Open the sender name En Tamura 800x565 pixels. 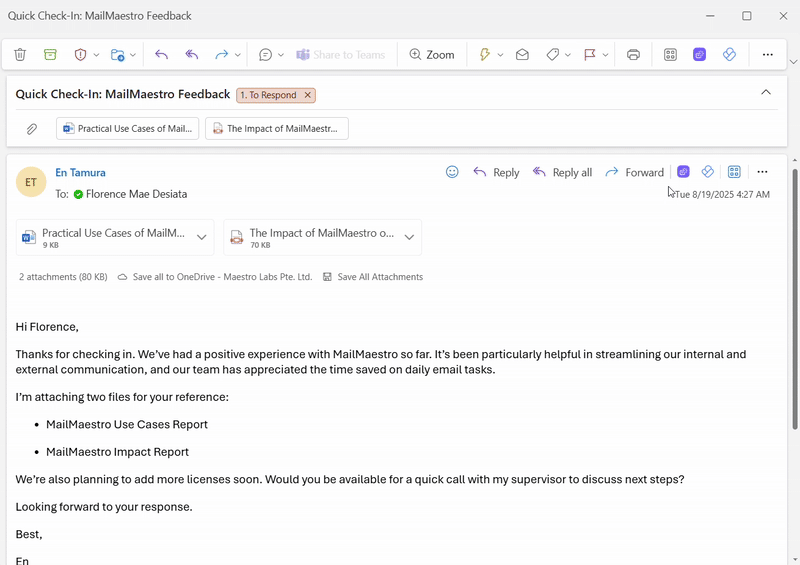pos(81,173)
